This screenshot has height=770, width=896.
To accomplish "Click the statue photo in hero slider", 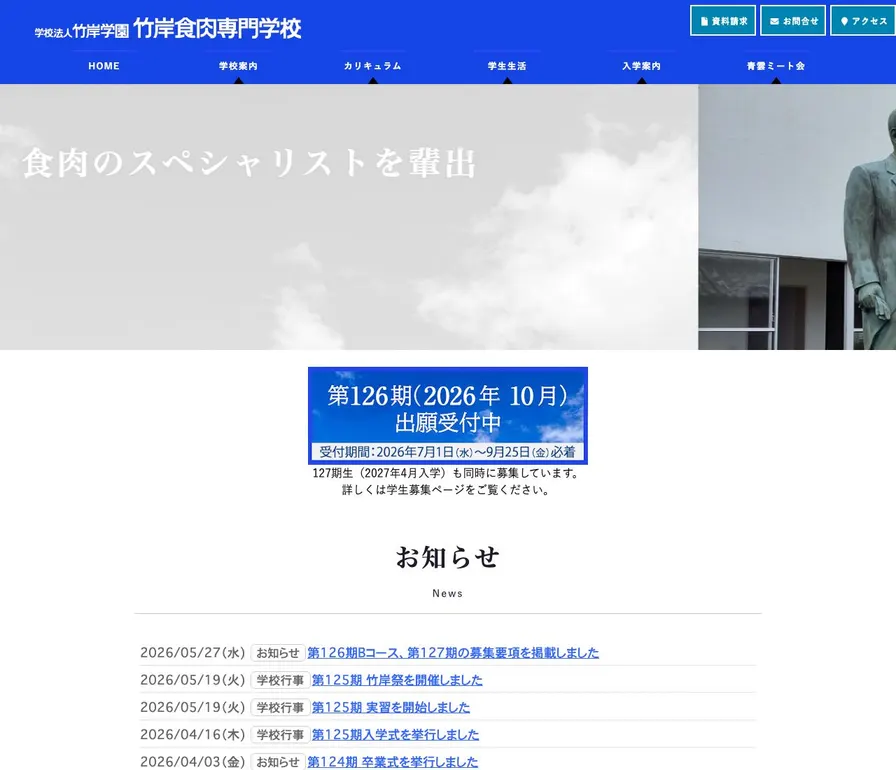I will (x=797, y=217).
